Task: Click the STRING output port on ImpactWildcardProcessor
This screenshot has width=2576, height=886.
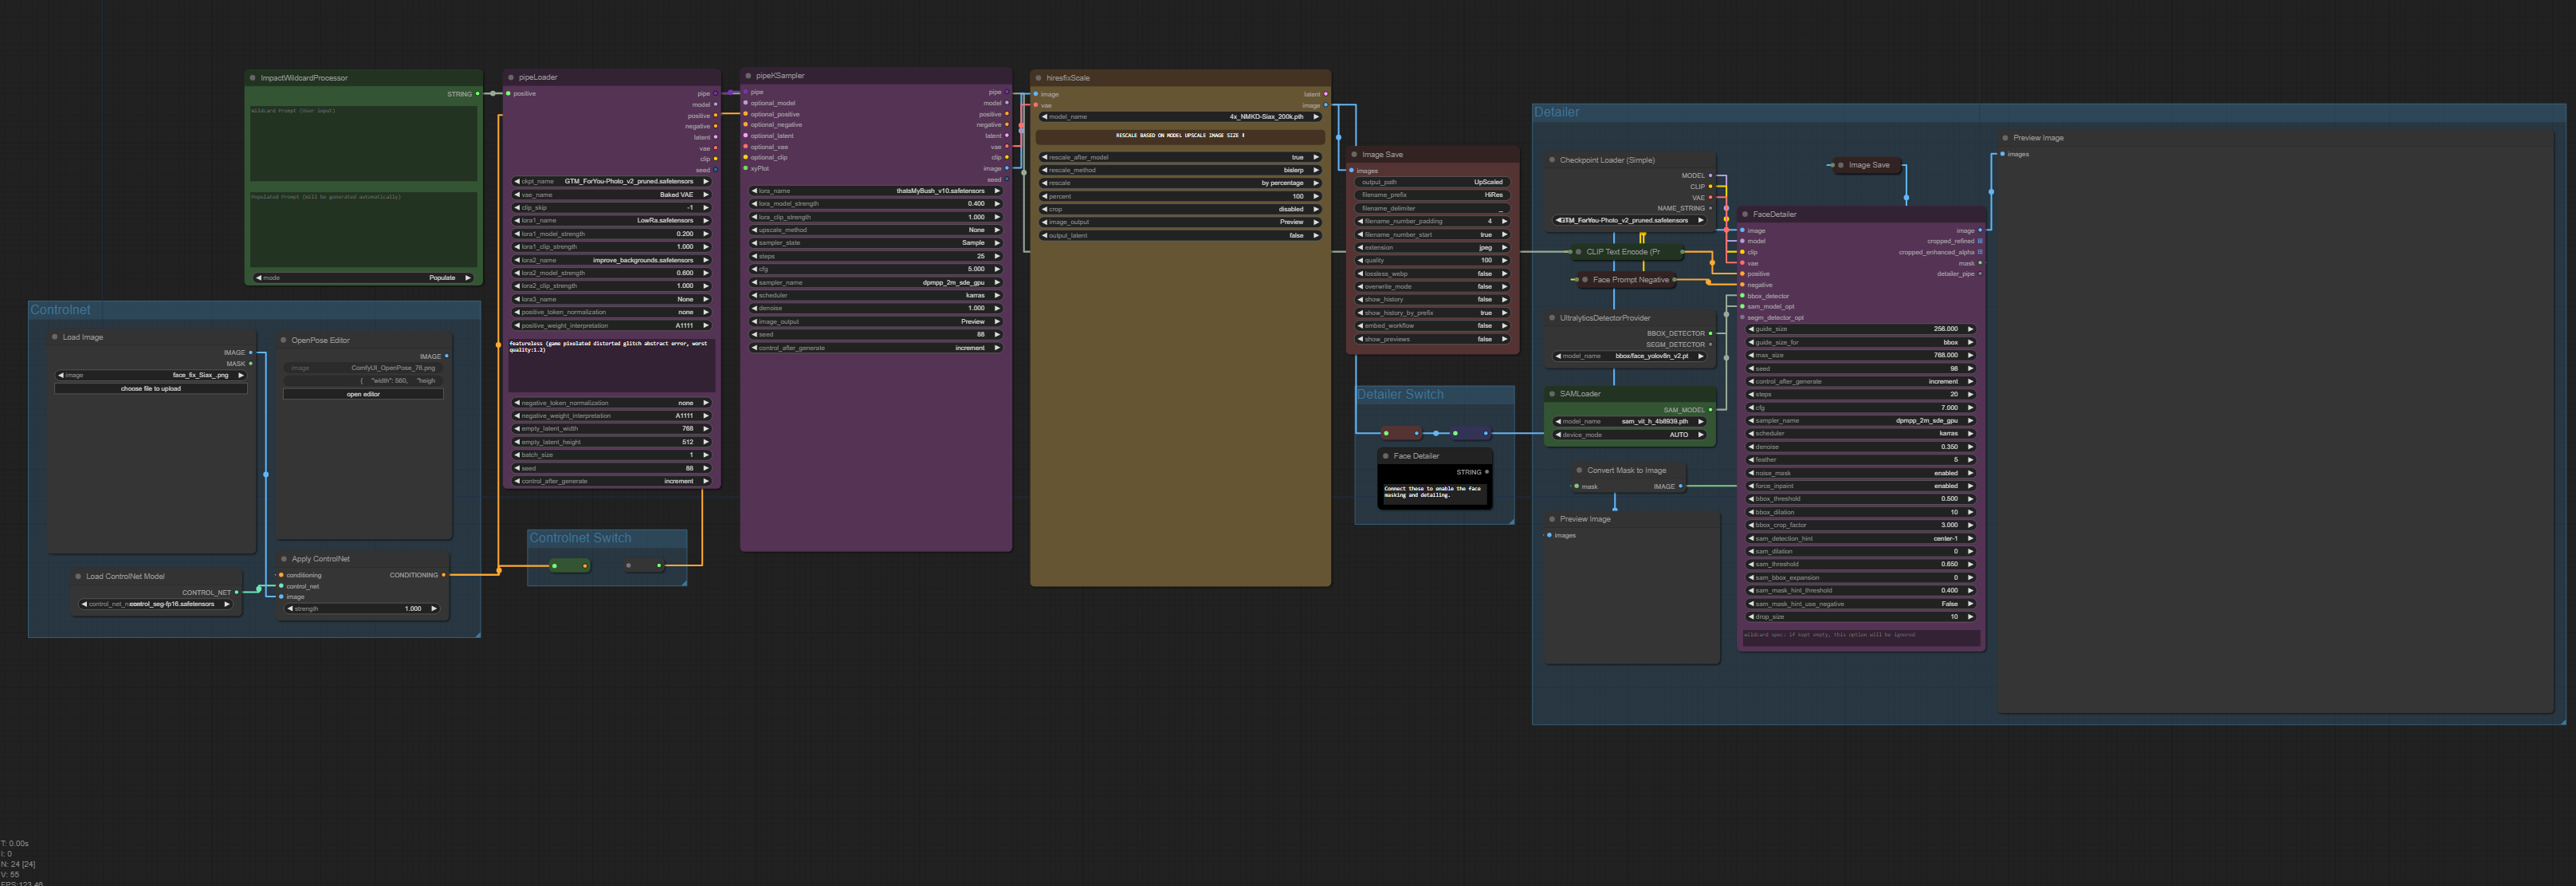Action: coord(477,94)
